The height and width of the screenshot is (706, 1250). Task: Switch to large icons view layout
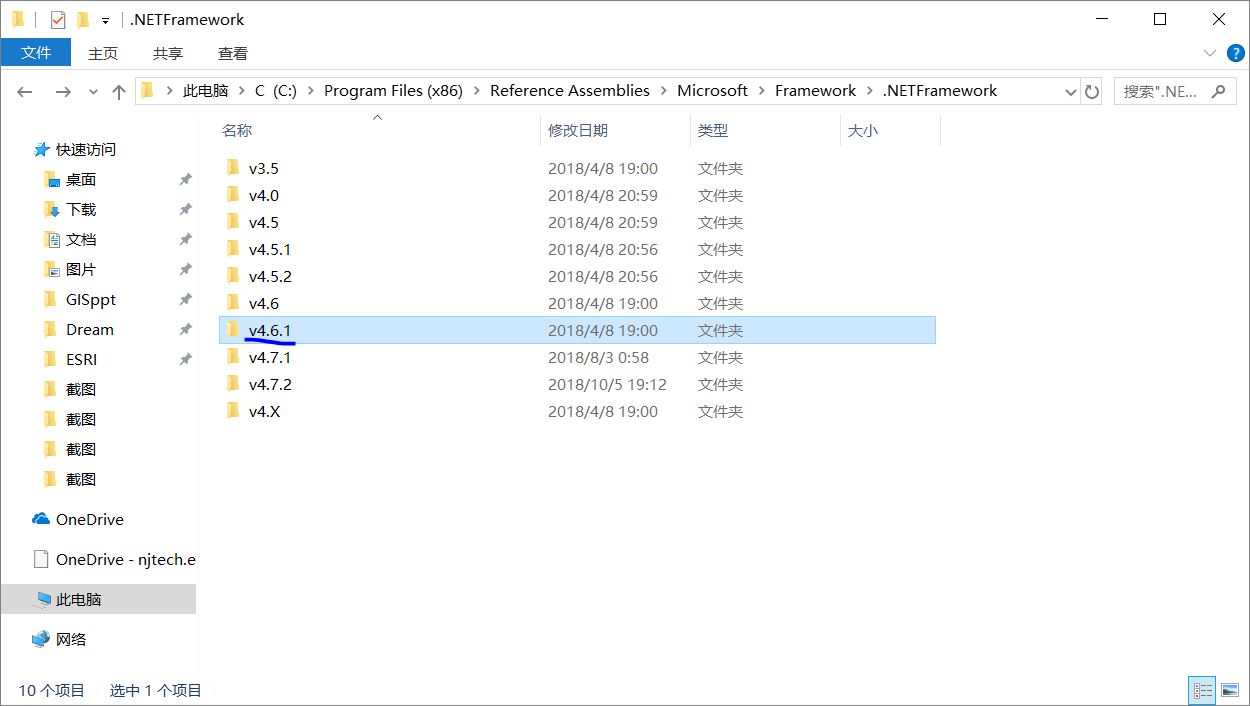tap(1230, 690)
